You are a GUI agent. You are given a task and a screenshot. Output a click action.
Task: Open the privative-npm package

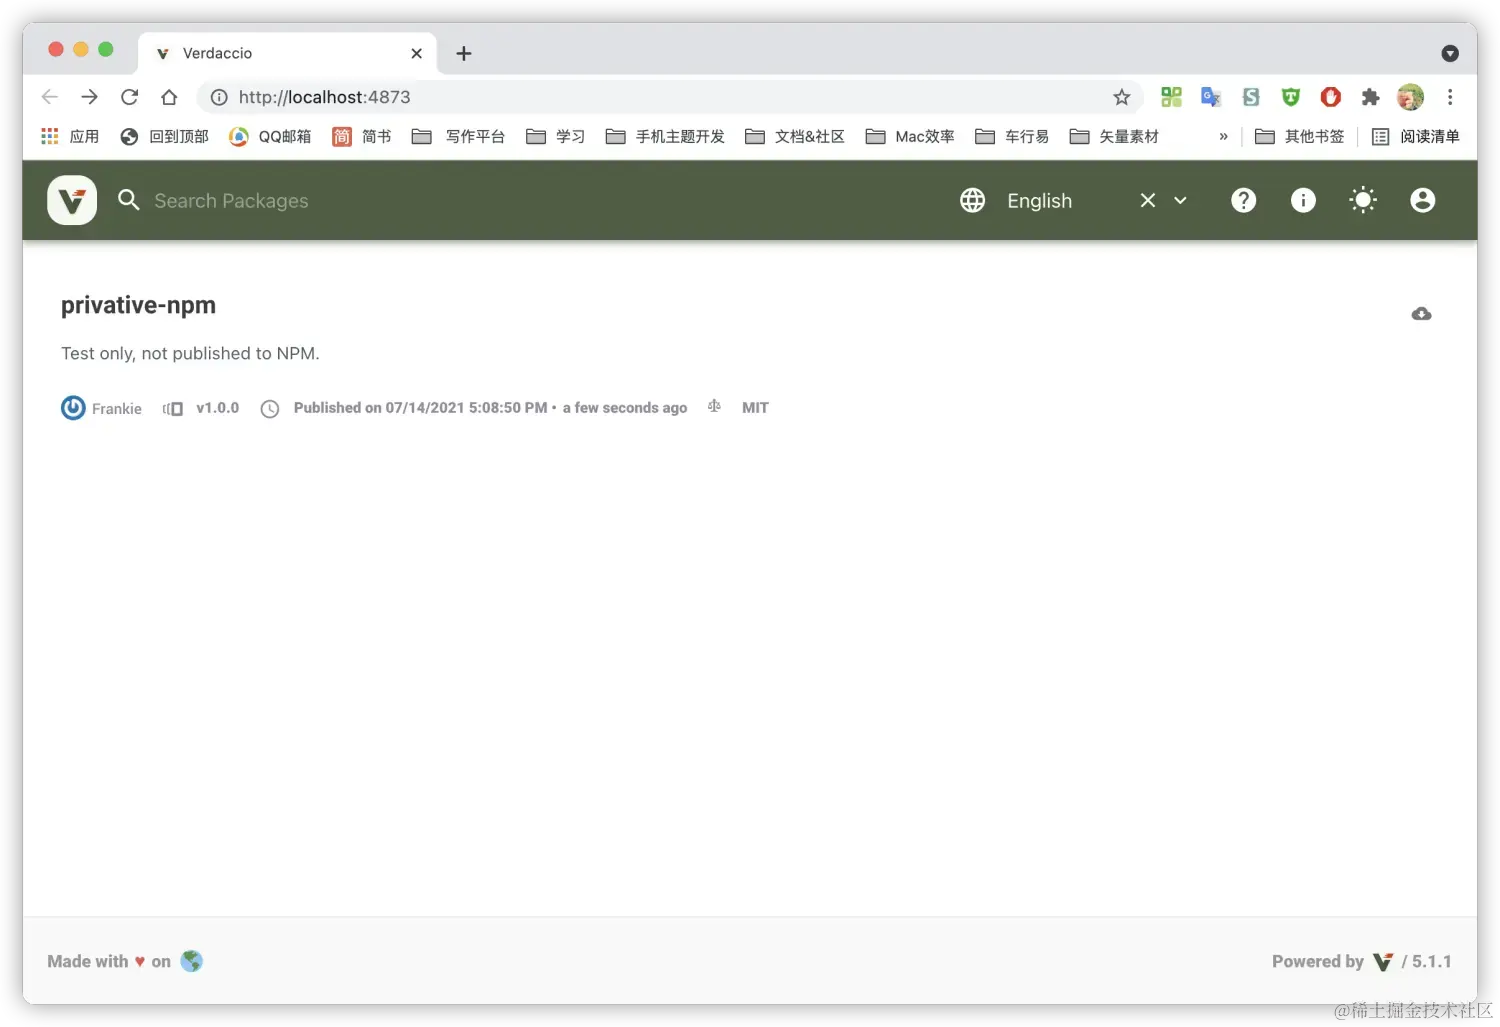tap(138, 305)
